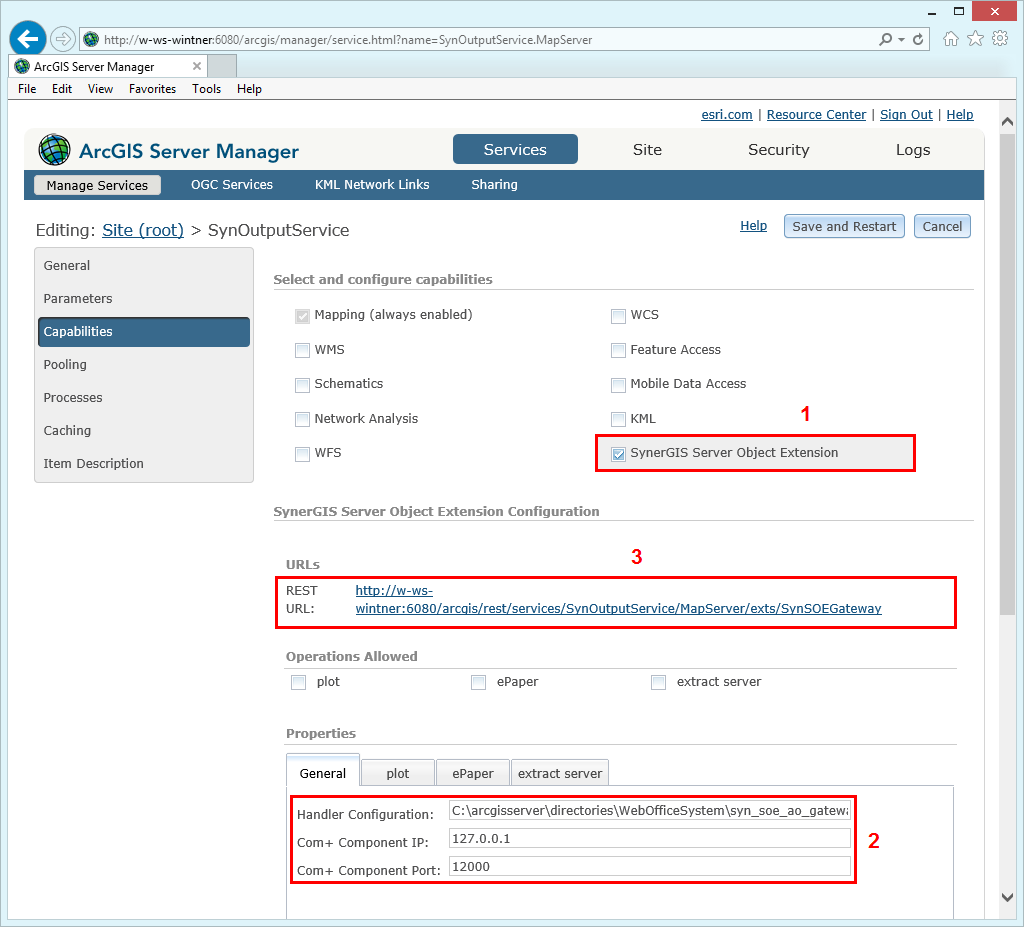
Task: Select the plot properties tab
Action: click(397, 772)
